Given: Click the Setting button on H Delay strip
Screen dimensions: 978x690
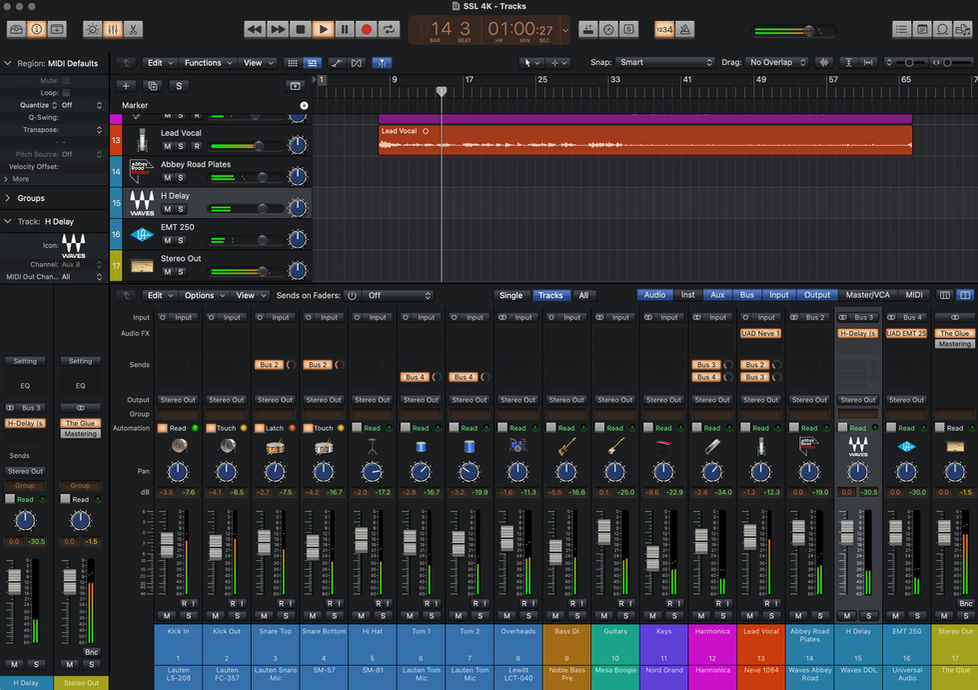Looking at the screenshot, I should pos(25,361).
